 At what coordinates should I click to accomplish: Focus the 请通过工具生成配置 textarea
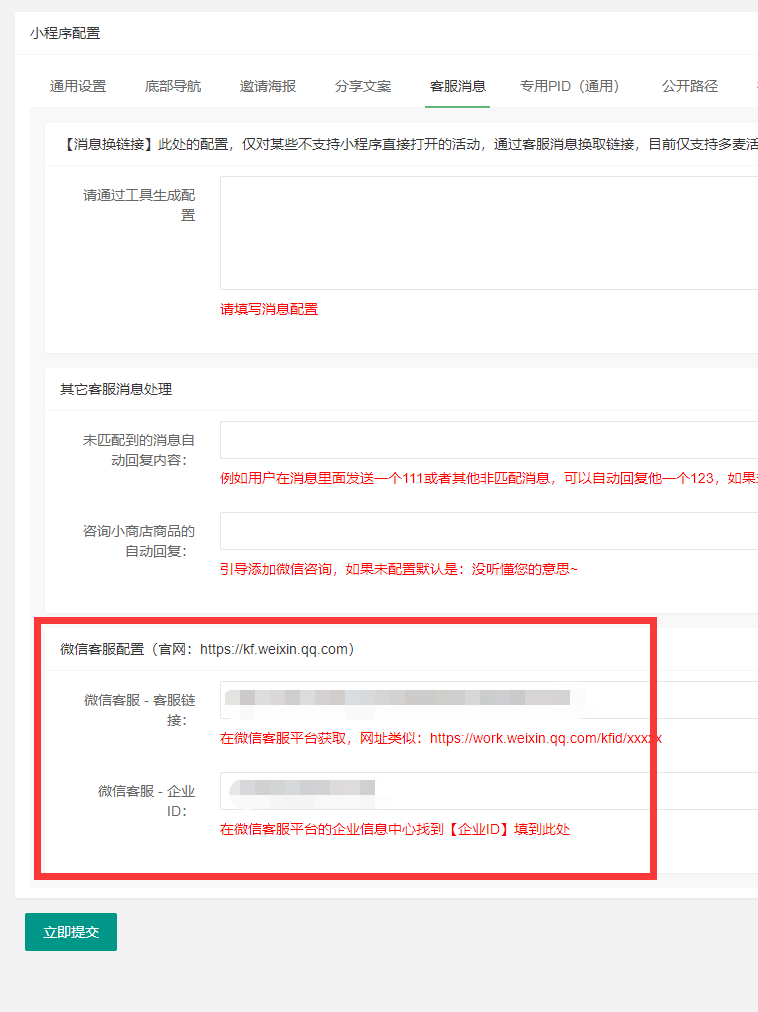(489, 233)
